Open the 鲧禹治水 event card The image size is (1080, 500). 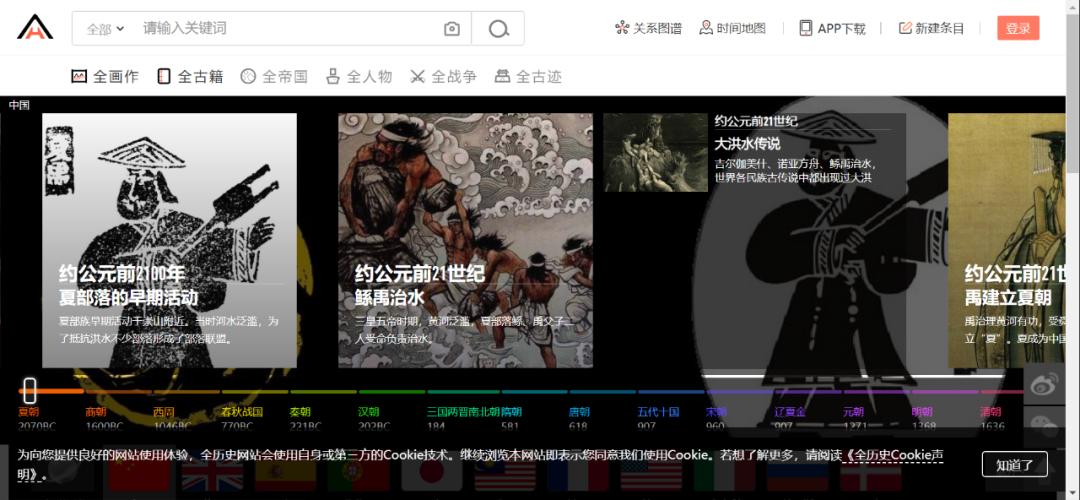pyautogui.click(x=466, y=240)
